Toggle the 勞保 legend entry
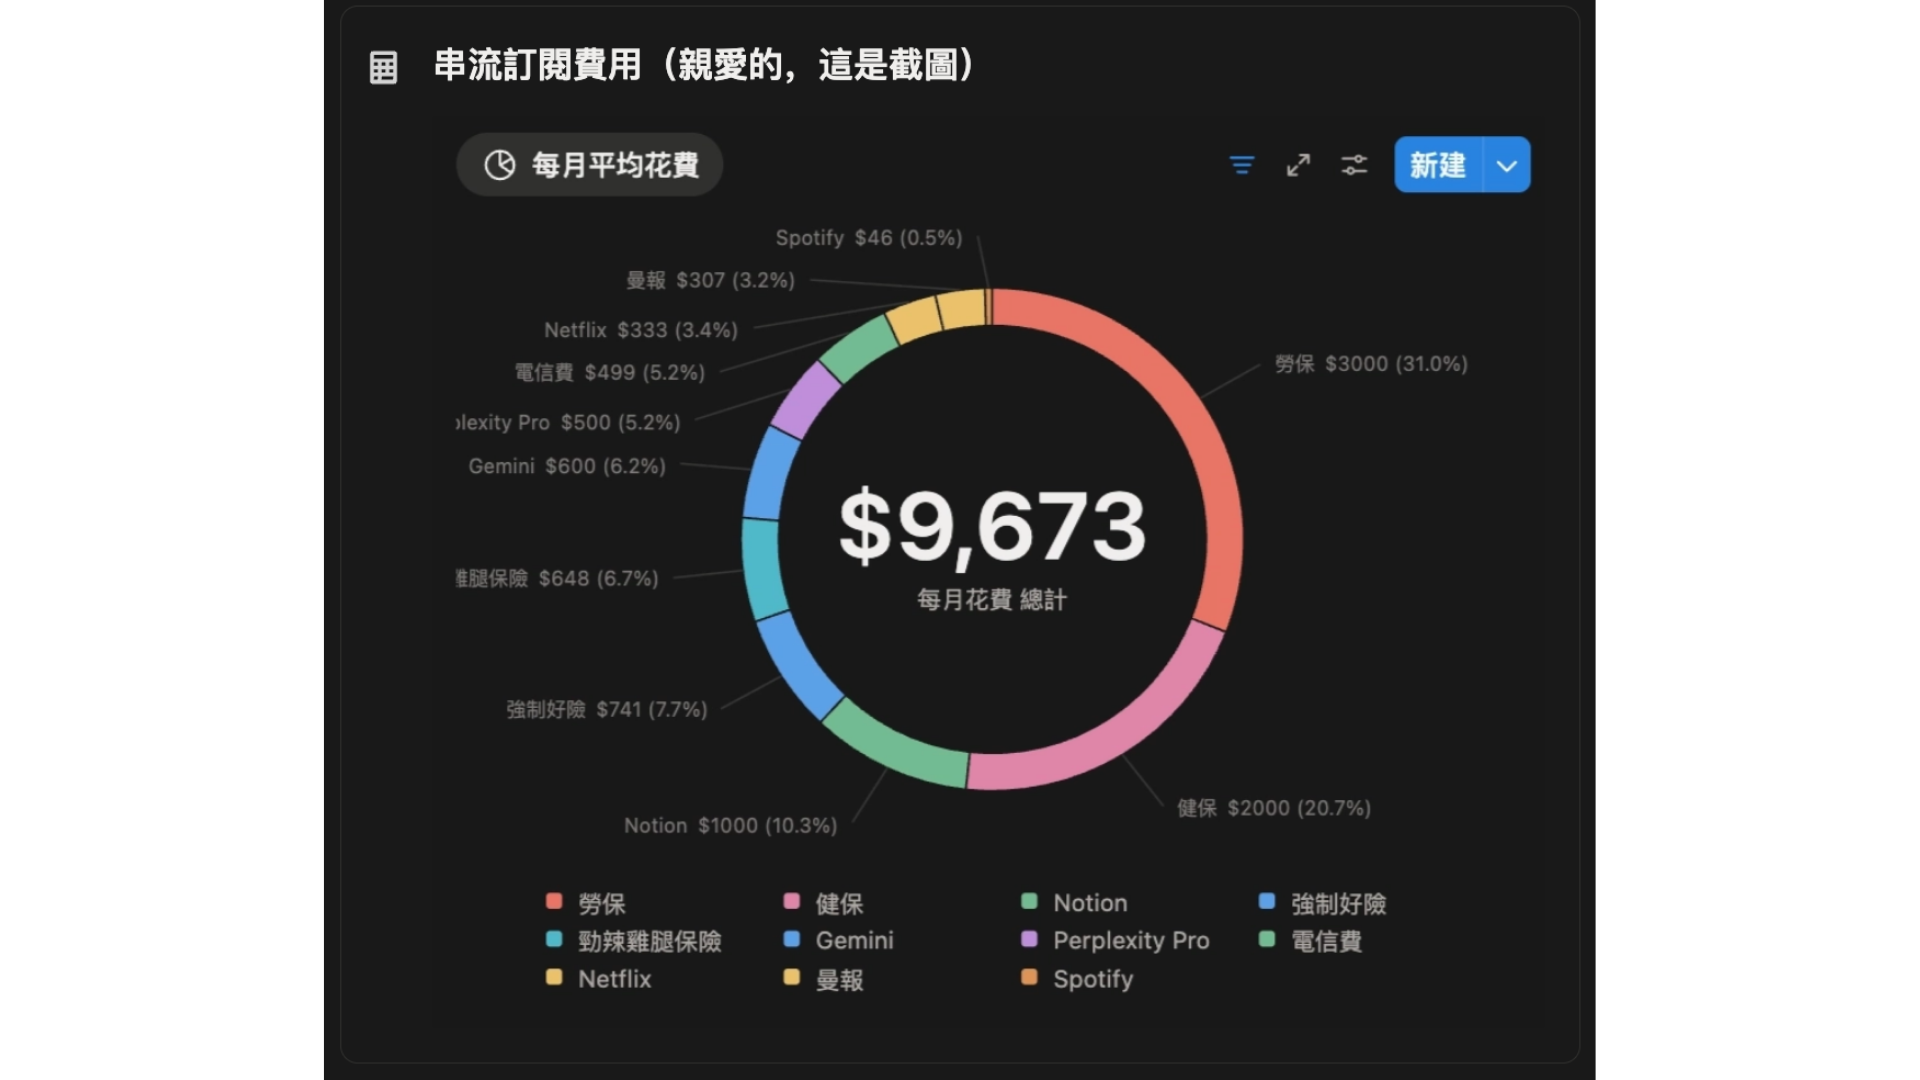 click(x=601, y=903)
